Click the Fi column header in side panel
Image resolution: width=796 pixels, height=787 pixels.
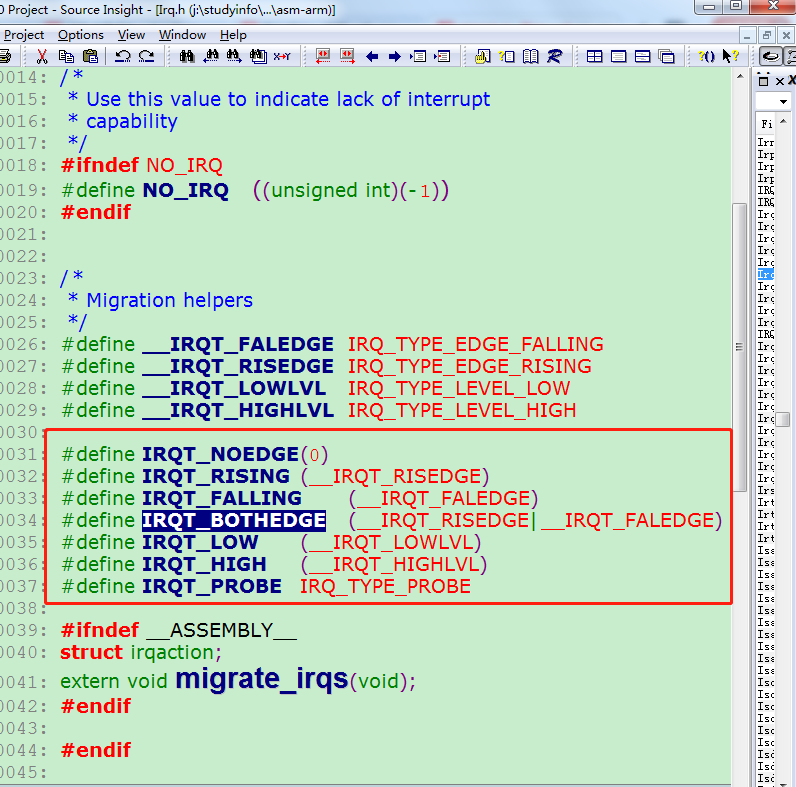(766, 124)
